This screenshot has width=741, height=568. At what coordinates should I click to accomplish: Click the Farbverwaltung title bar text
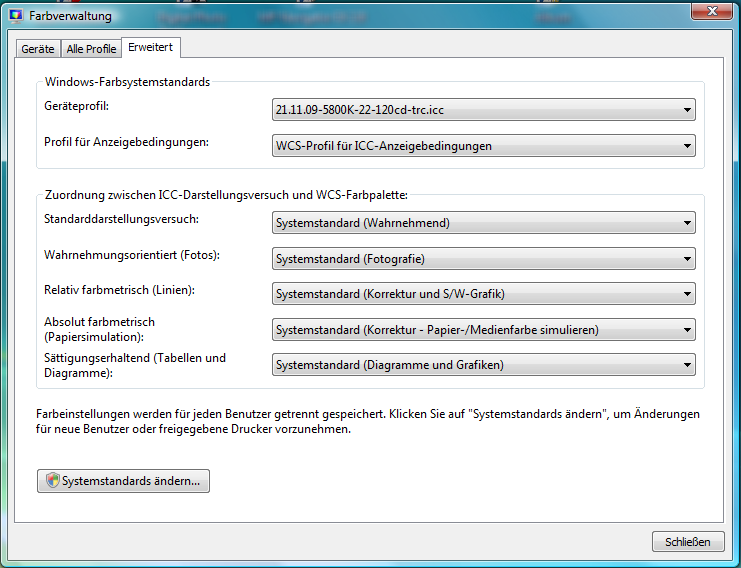(x=70, y=16)
